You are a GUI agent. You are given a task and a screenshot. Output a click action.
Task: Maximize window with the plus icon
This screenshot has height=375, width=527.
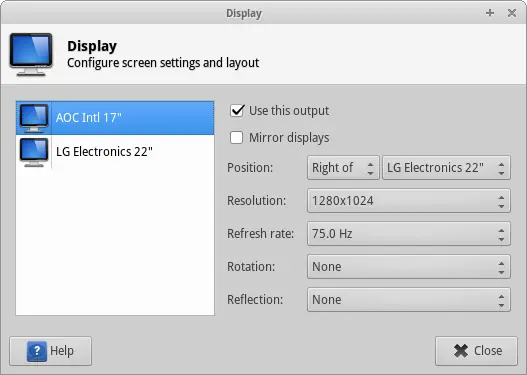point(490,13)
